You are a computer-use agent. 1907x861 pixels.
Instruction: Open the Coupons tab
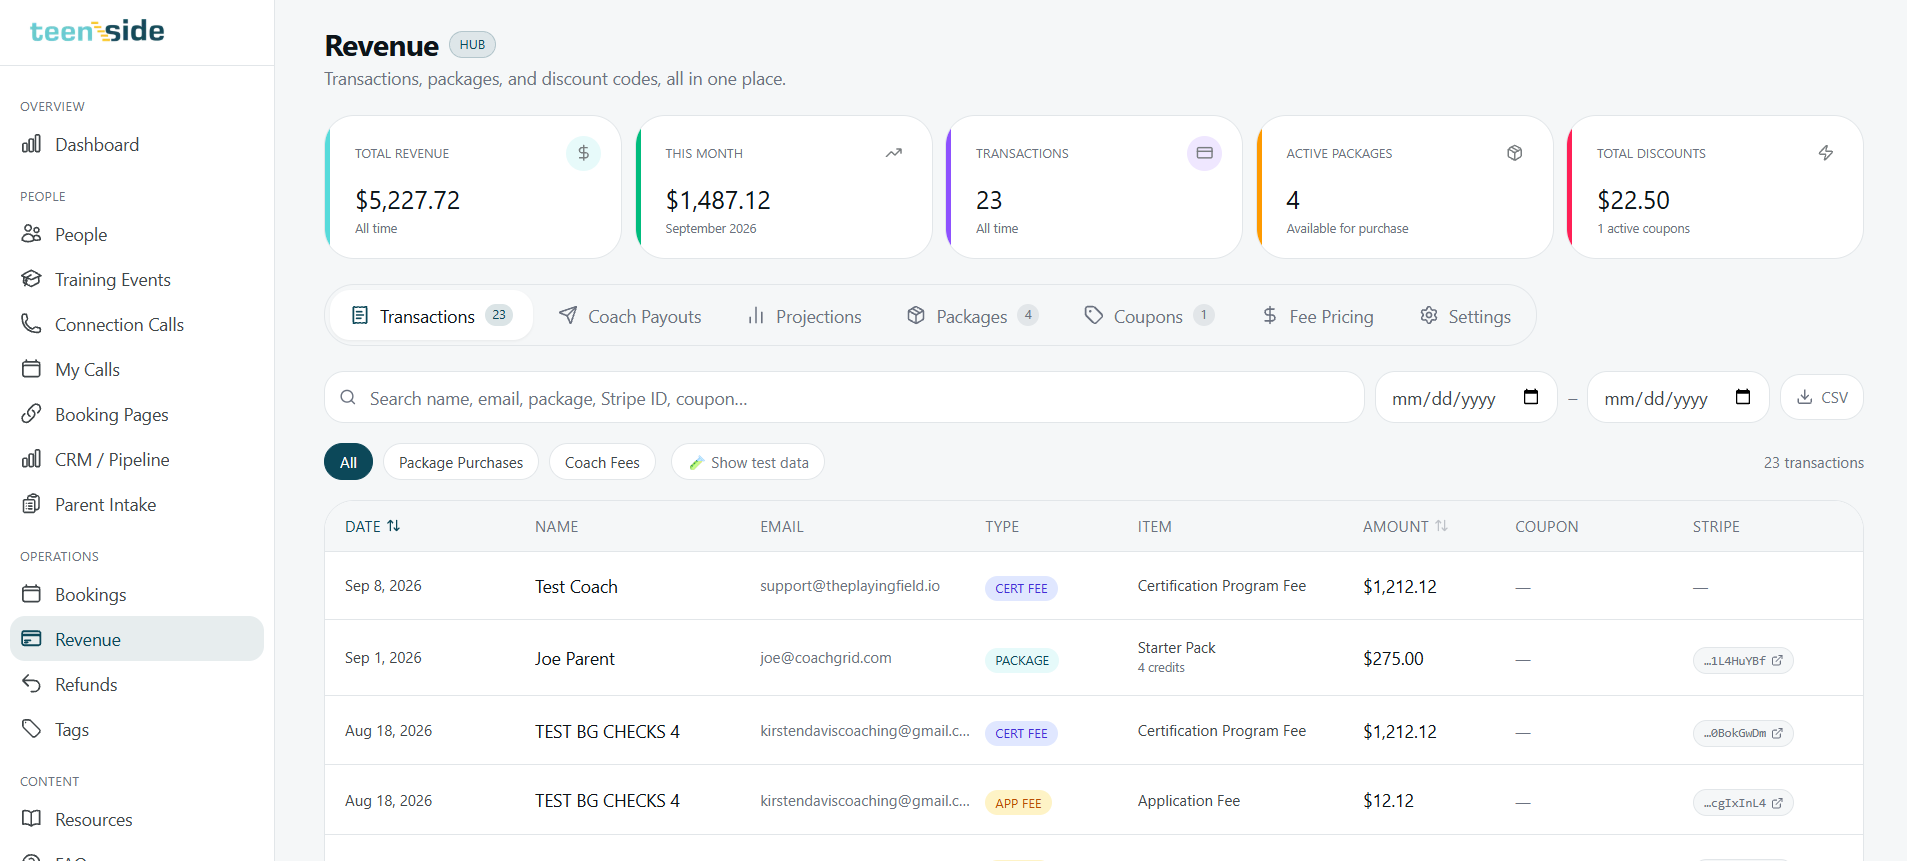pyautogui.click(x=1149, y=316)
